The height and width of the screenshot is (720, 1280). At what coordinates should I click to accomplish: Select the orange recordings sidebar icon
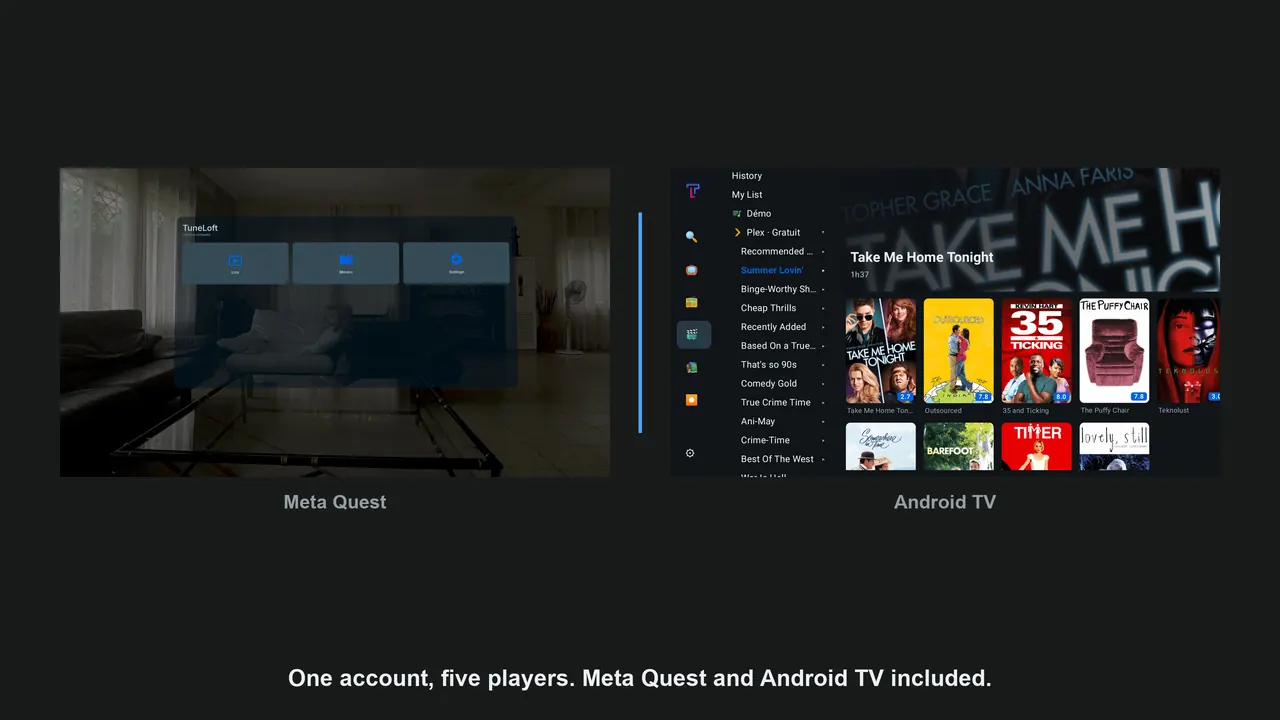click(691, 400)
